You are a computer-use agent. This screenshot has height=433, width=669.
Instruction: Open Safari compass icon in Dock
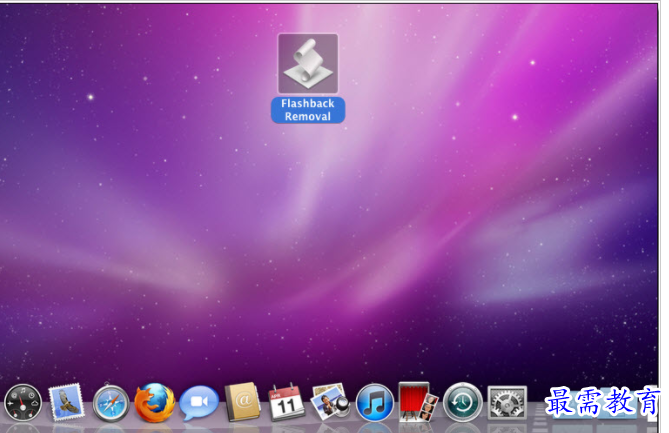tap(111, 403)
